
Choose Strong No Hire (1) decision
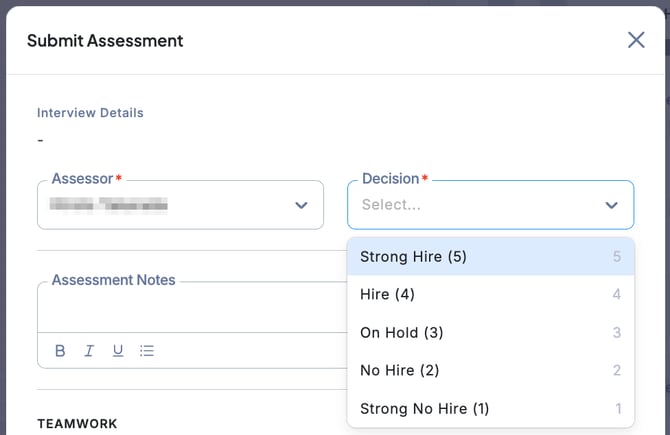(x=424, y=408)
